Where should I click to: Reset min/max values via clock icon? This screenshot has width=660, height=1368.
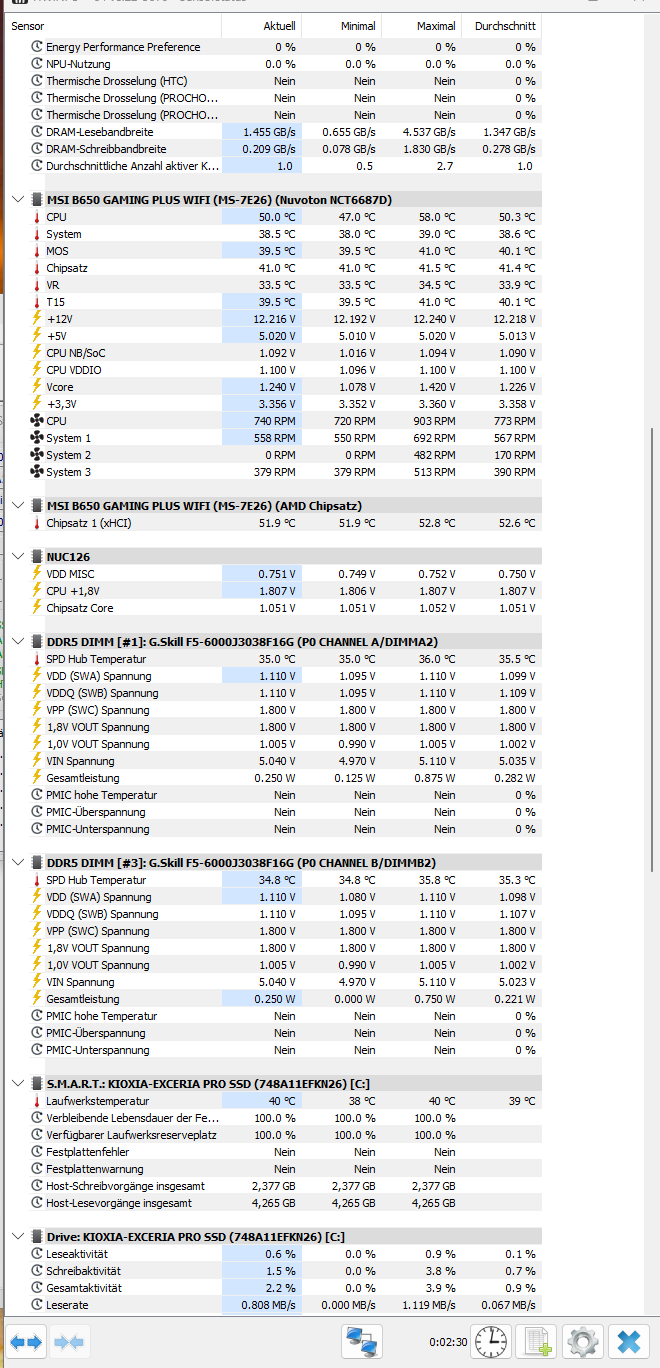[x=490, y=1341]
